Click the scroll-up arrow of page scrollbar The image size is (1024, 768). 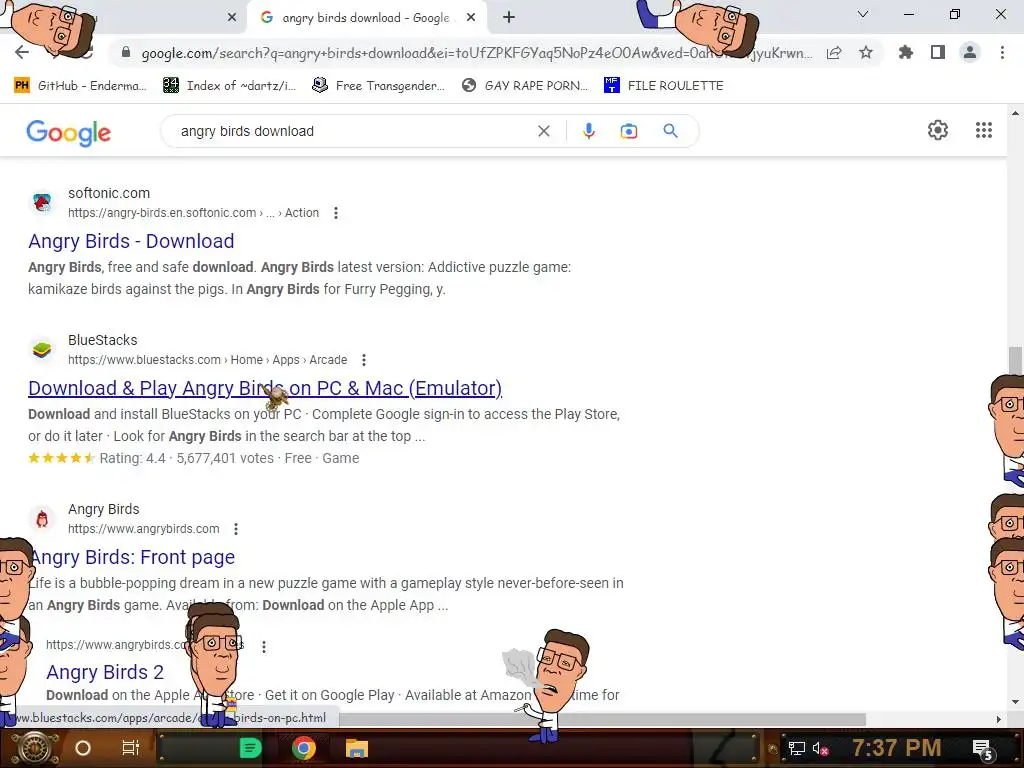1015,112
